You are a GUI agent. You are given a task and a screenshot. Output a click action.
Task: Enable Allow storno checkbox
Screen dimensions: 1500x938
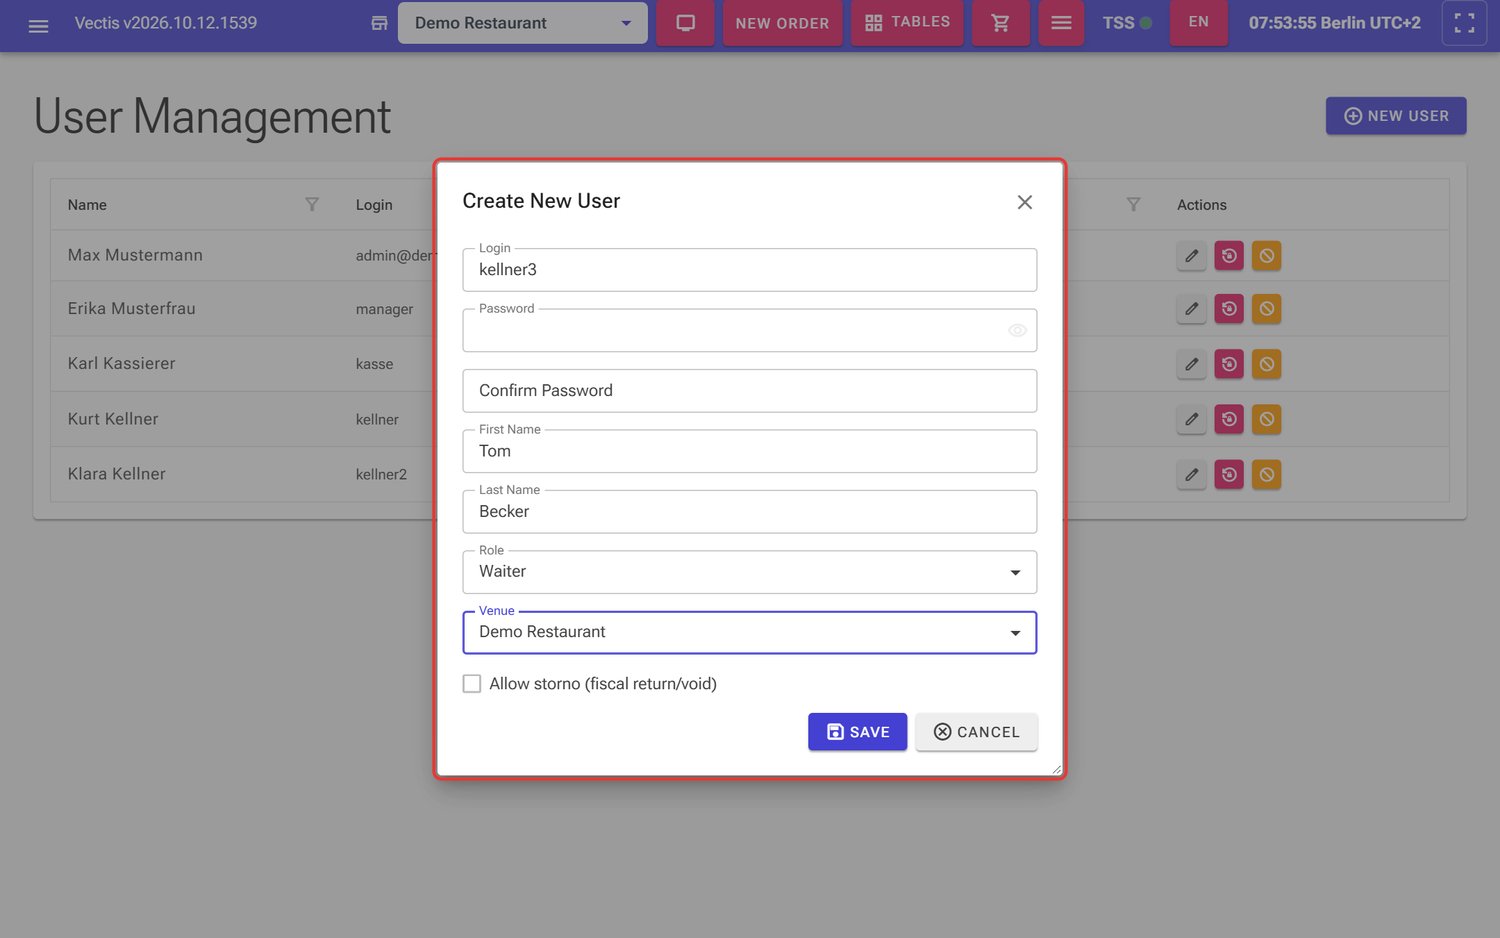coord(472,684)
